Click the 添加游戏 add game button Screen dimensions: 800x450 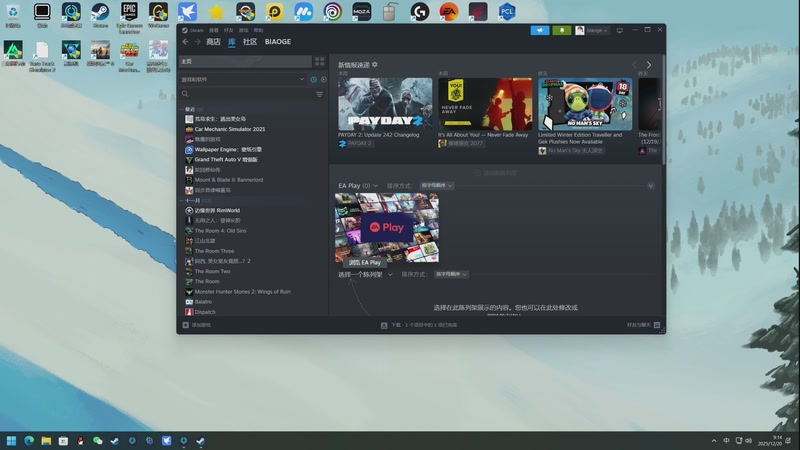click(x=197, y=325)
